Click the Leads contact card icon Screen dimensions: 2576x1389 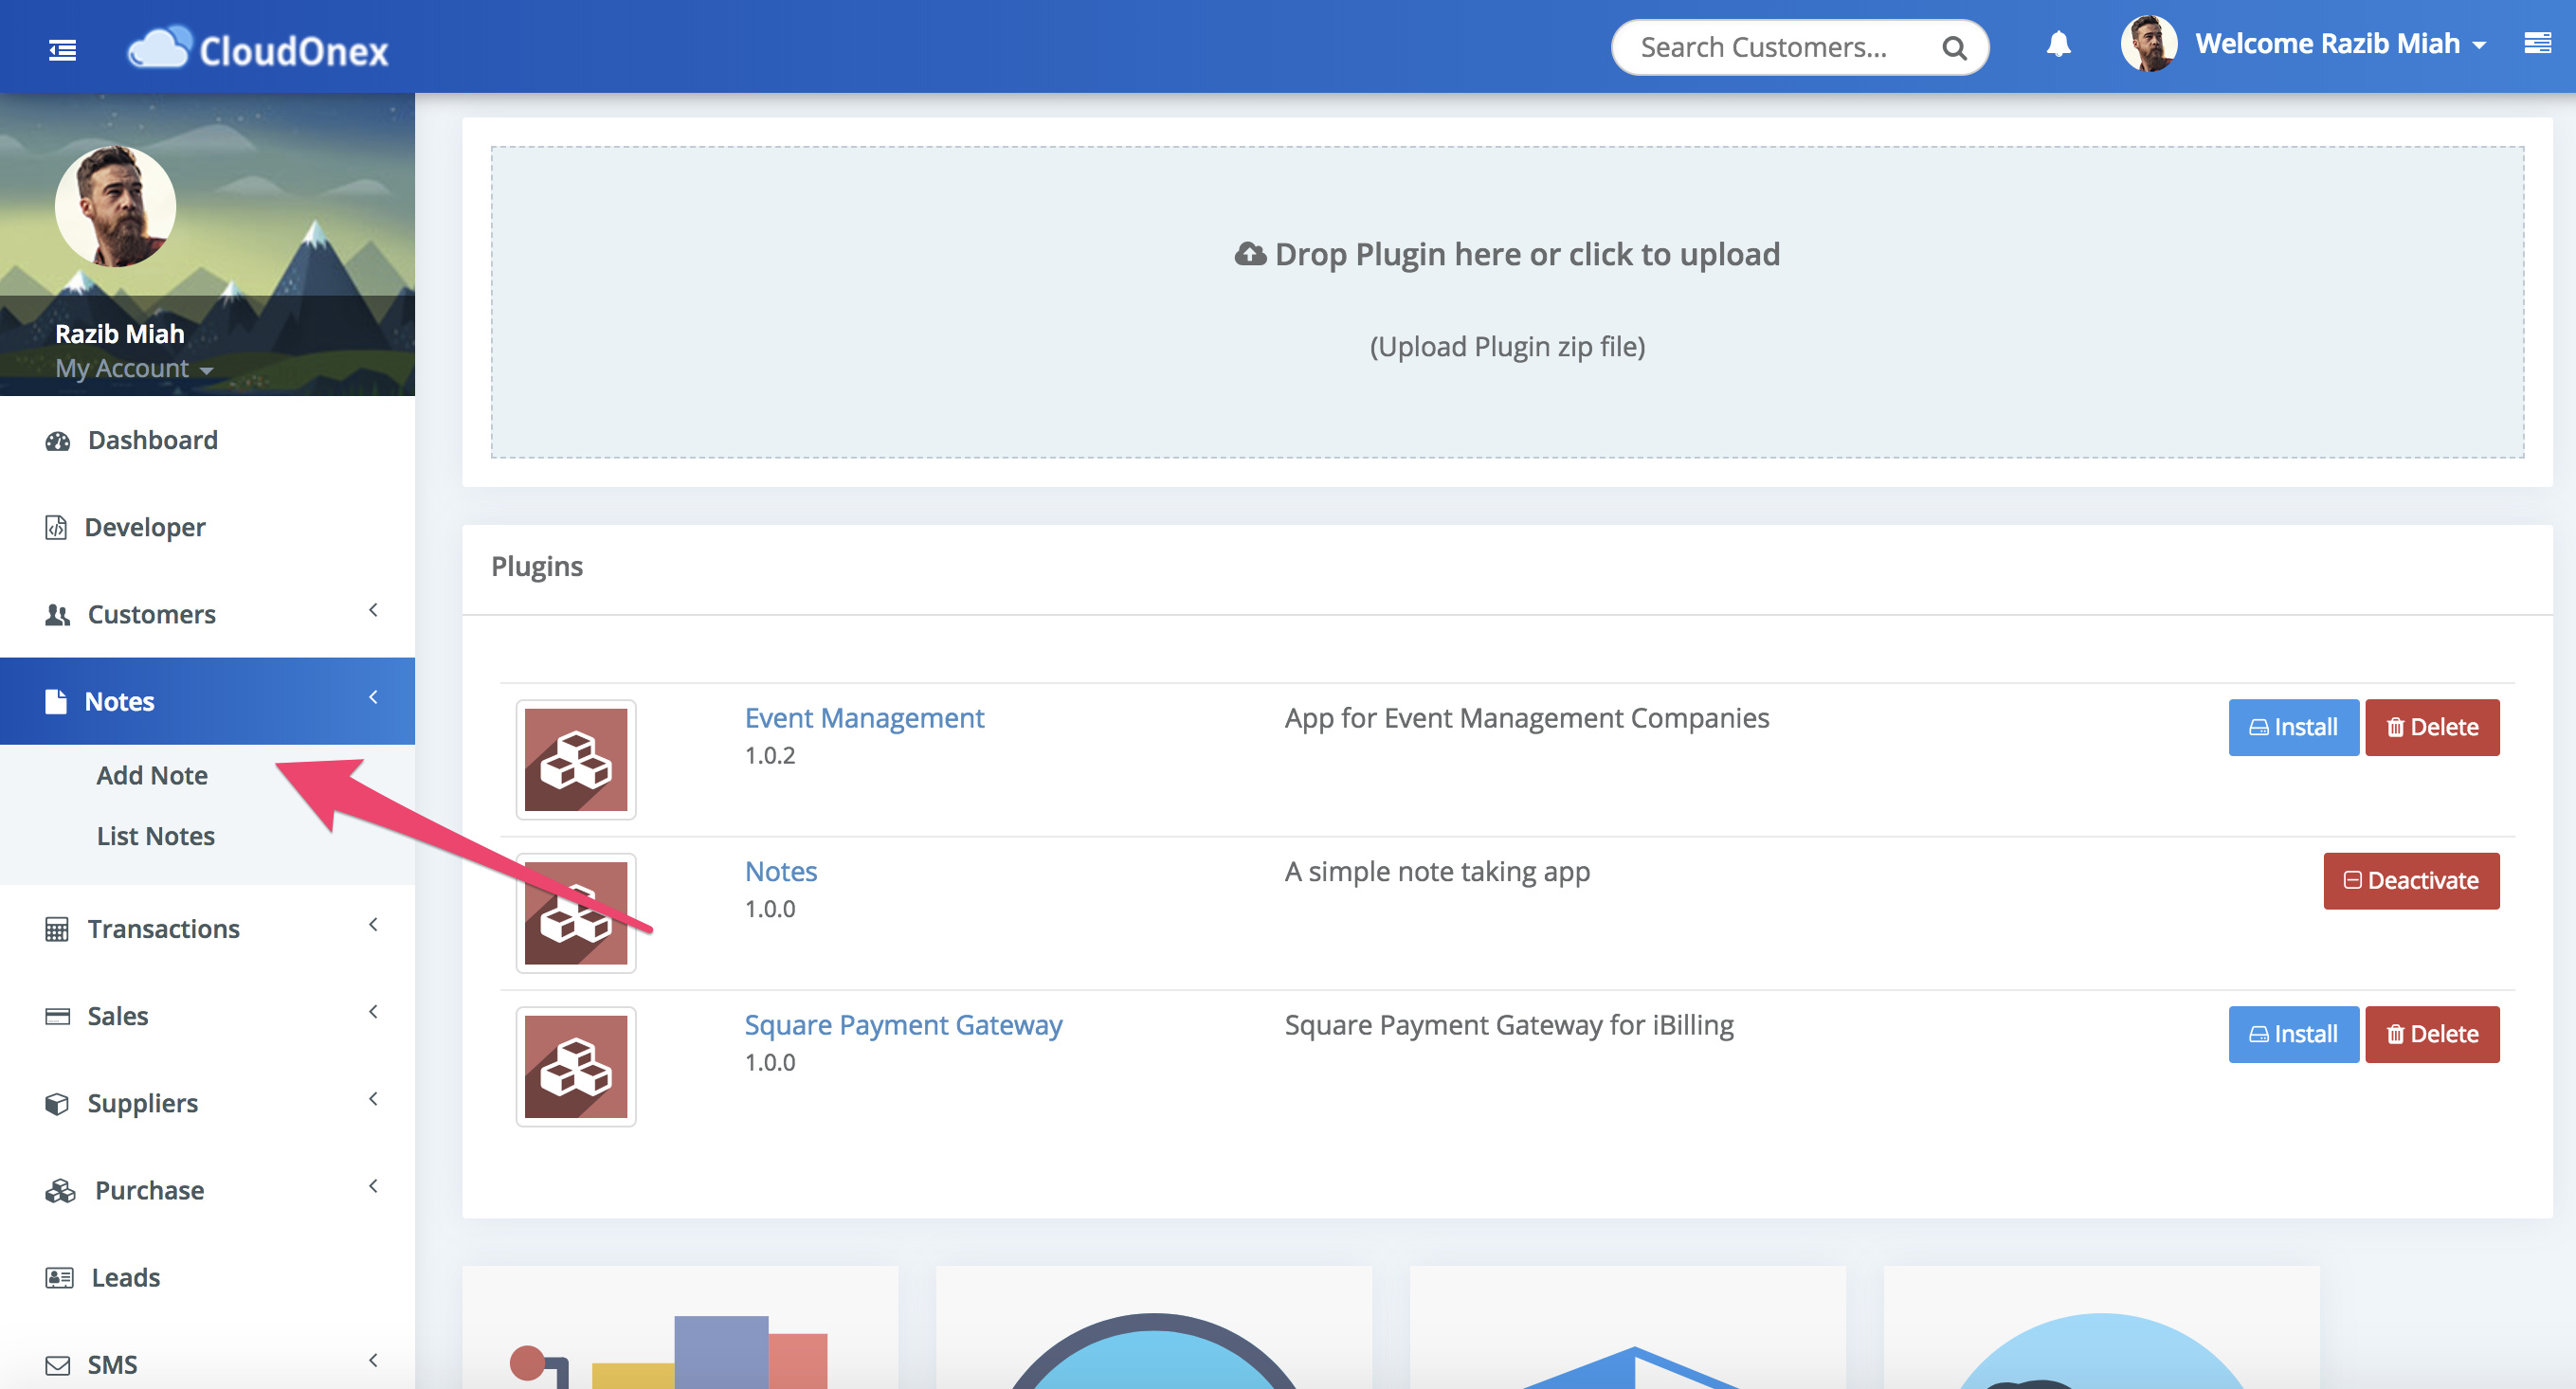59,1277
